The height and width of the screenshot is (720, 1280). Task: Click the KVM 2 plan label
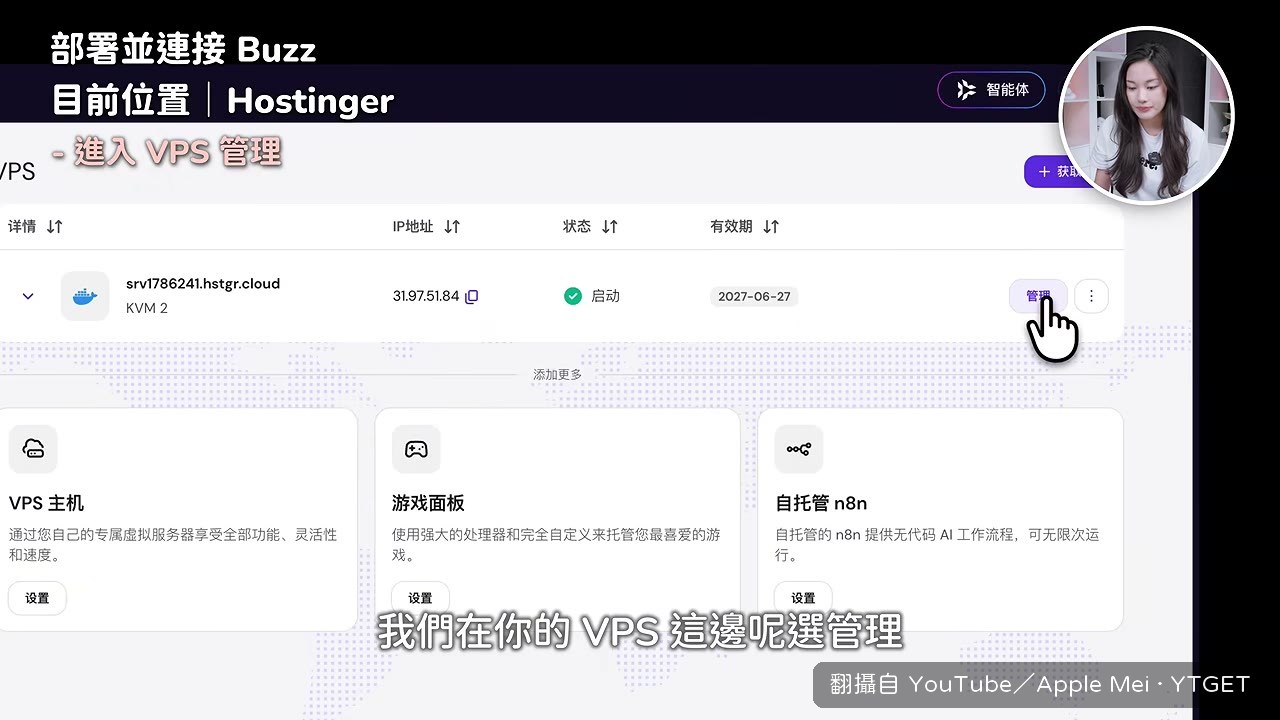pyautogui.click(x=147, y=308)
